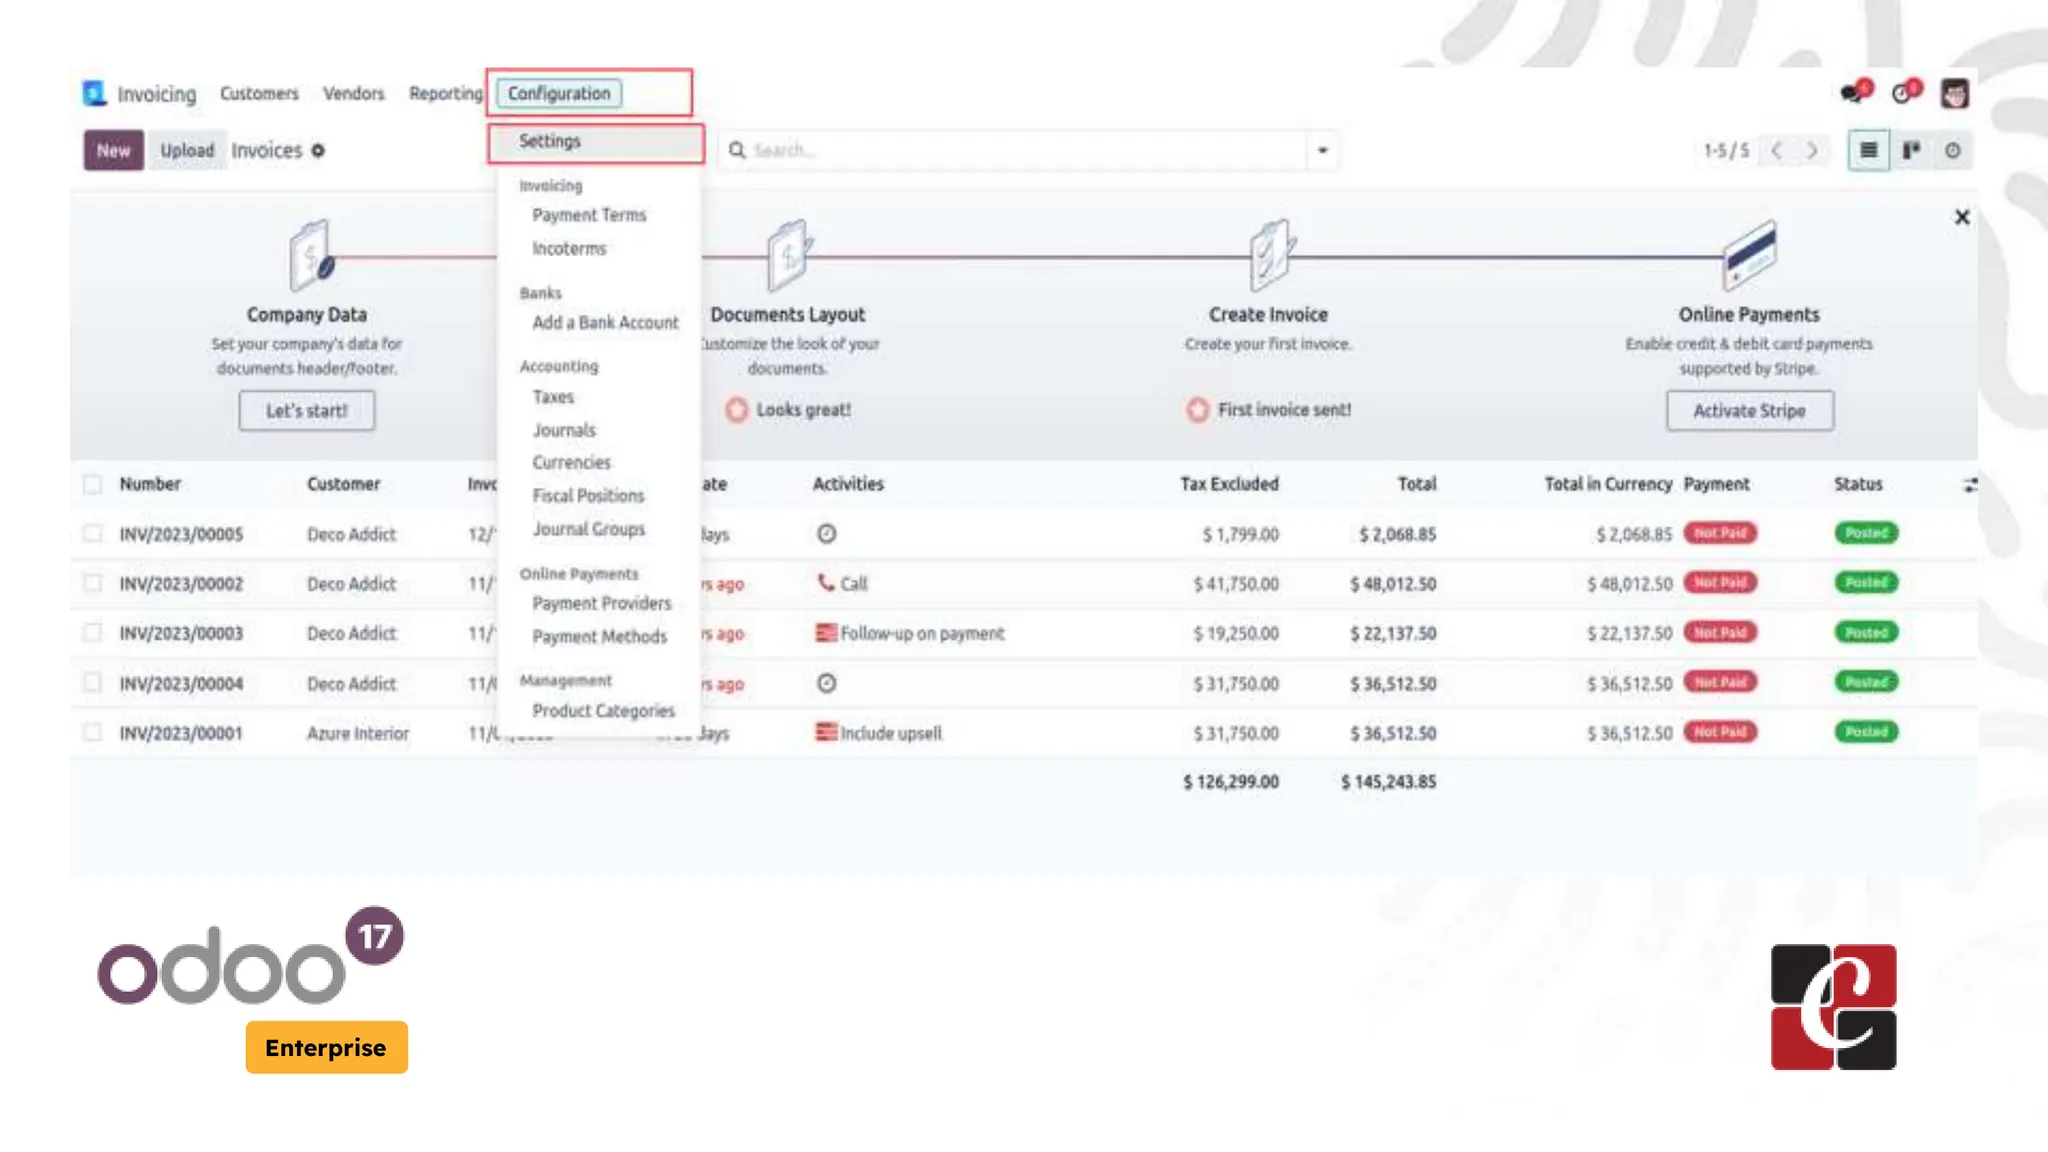
Task: Check the row for INV/2023/00001
Action: [x=92, y=732]
